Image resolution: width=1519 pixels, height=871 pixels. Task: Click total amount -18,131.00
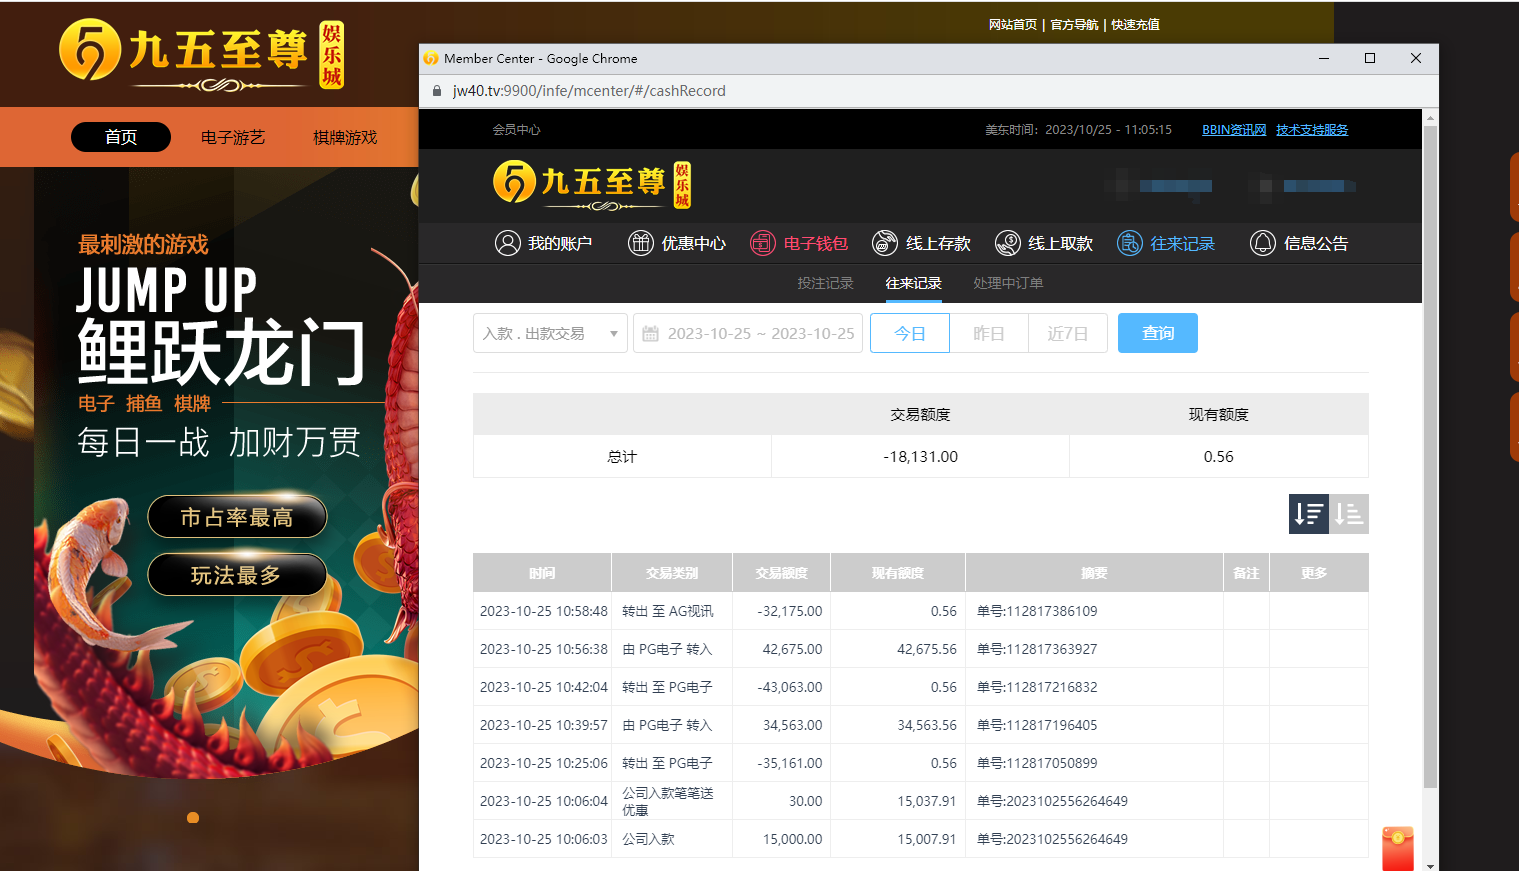coord(920,457)
